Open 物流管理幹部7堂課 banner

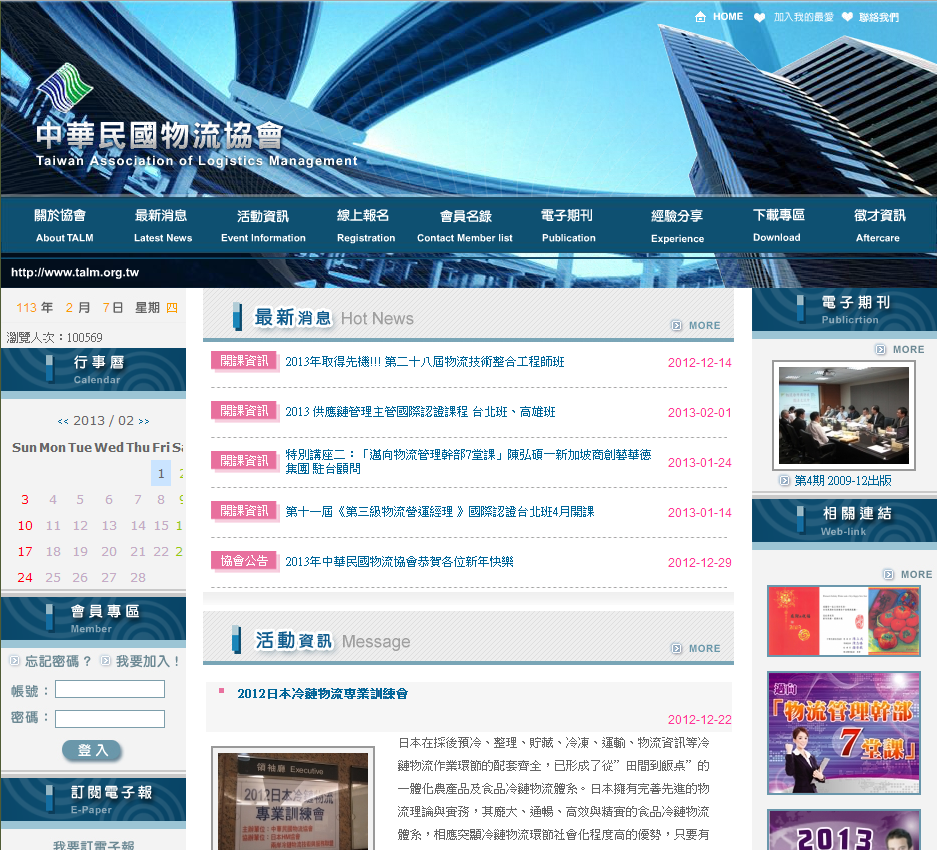click(843, 733)
